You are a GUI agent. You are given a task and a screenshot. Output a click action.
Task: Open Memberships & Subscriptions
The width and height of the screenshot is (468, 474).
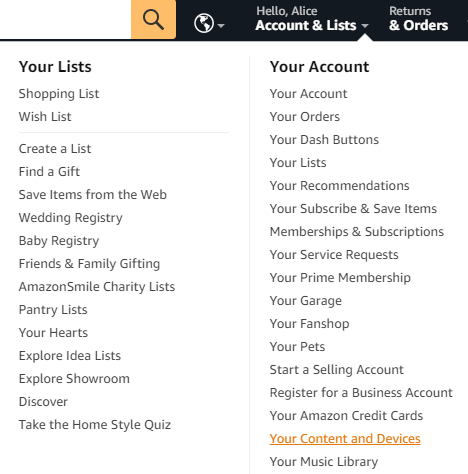357,232
